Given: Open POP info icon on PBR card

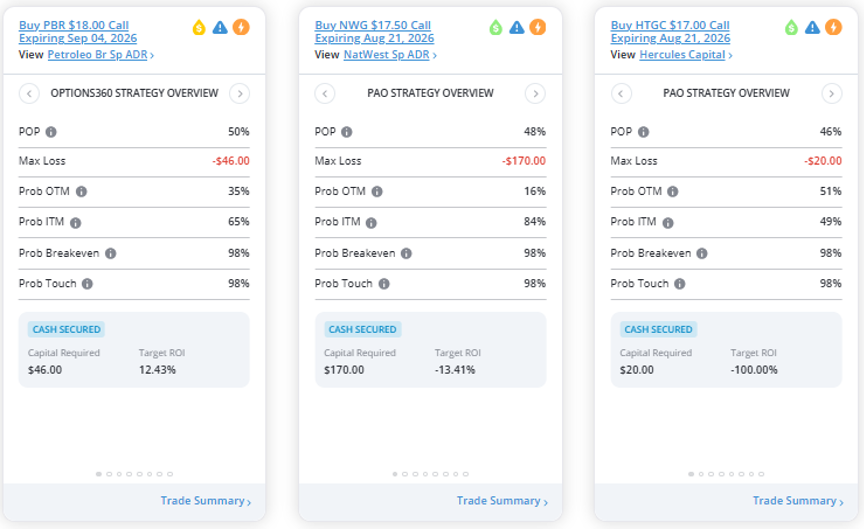Looking at the screenshot, I should tap(51, 132).
